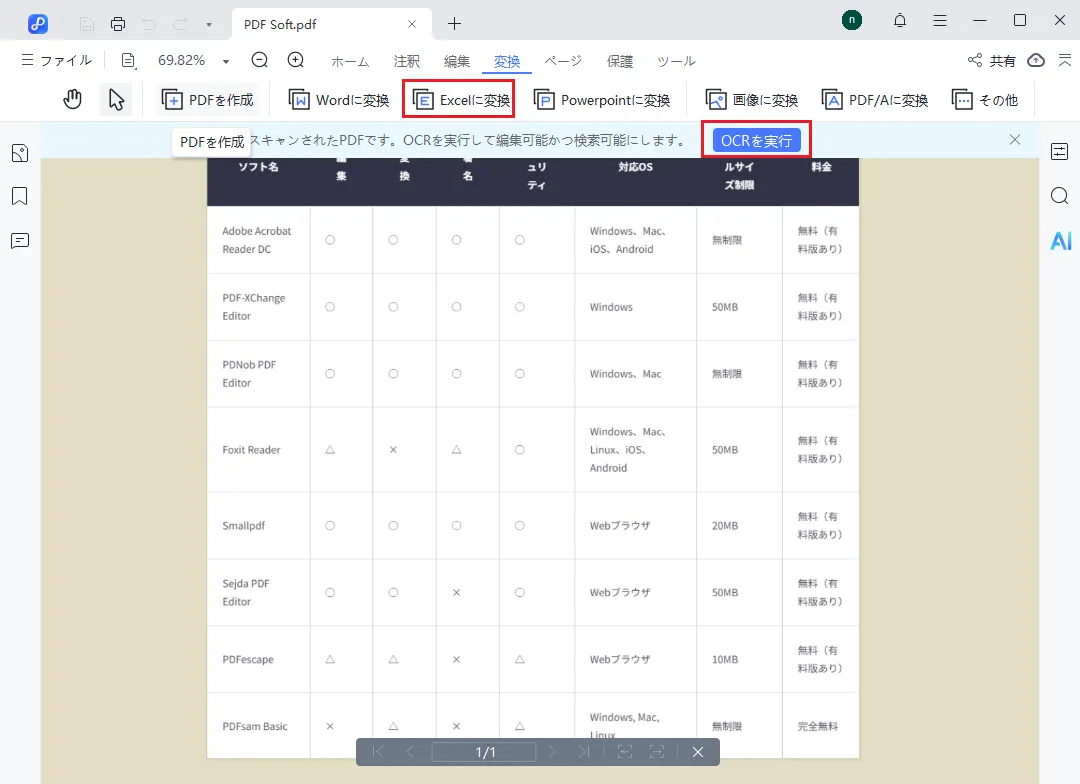Click the zoom out minus icon
This screenshot has height=784, width=1080.
(260, 60)
